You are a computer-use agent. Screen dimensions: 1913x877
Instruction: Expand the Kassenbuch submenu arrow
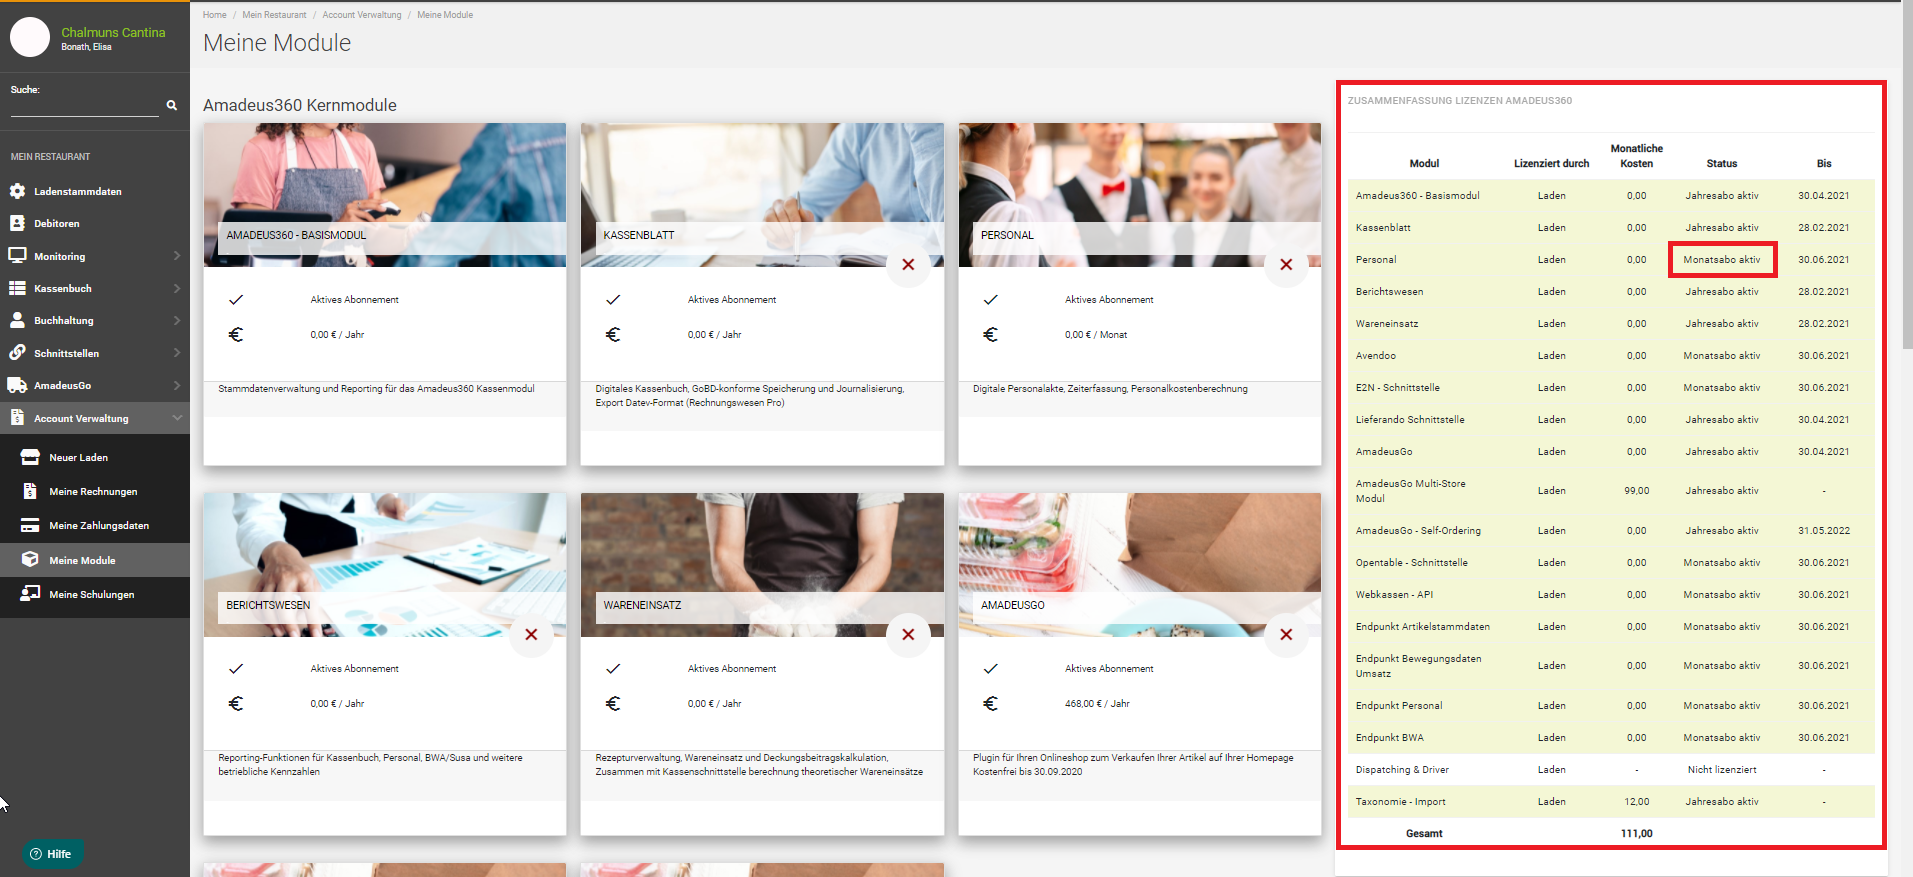(177, 288)
